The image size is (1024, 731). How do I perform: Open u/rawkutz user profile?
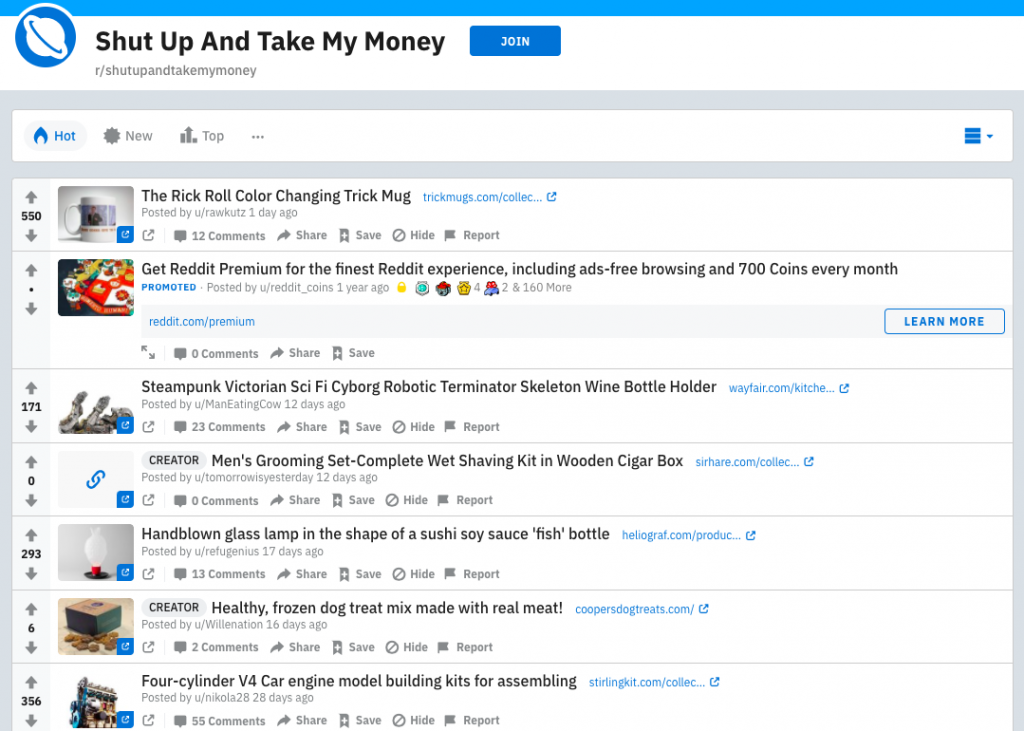pyautogui.click(x=220, y=212)
